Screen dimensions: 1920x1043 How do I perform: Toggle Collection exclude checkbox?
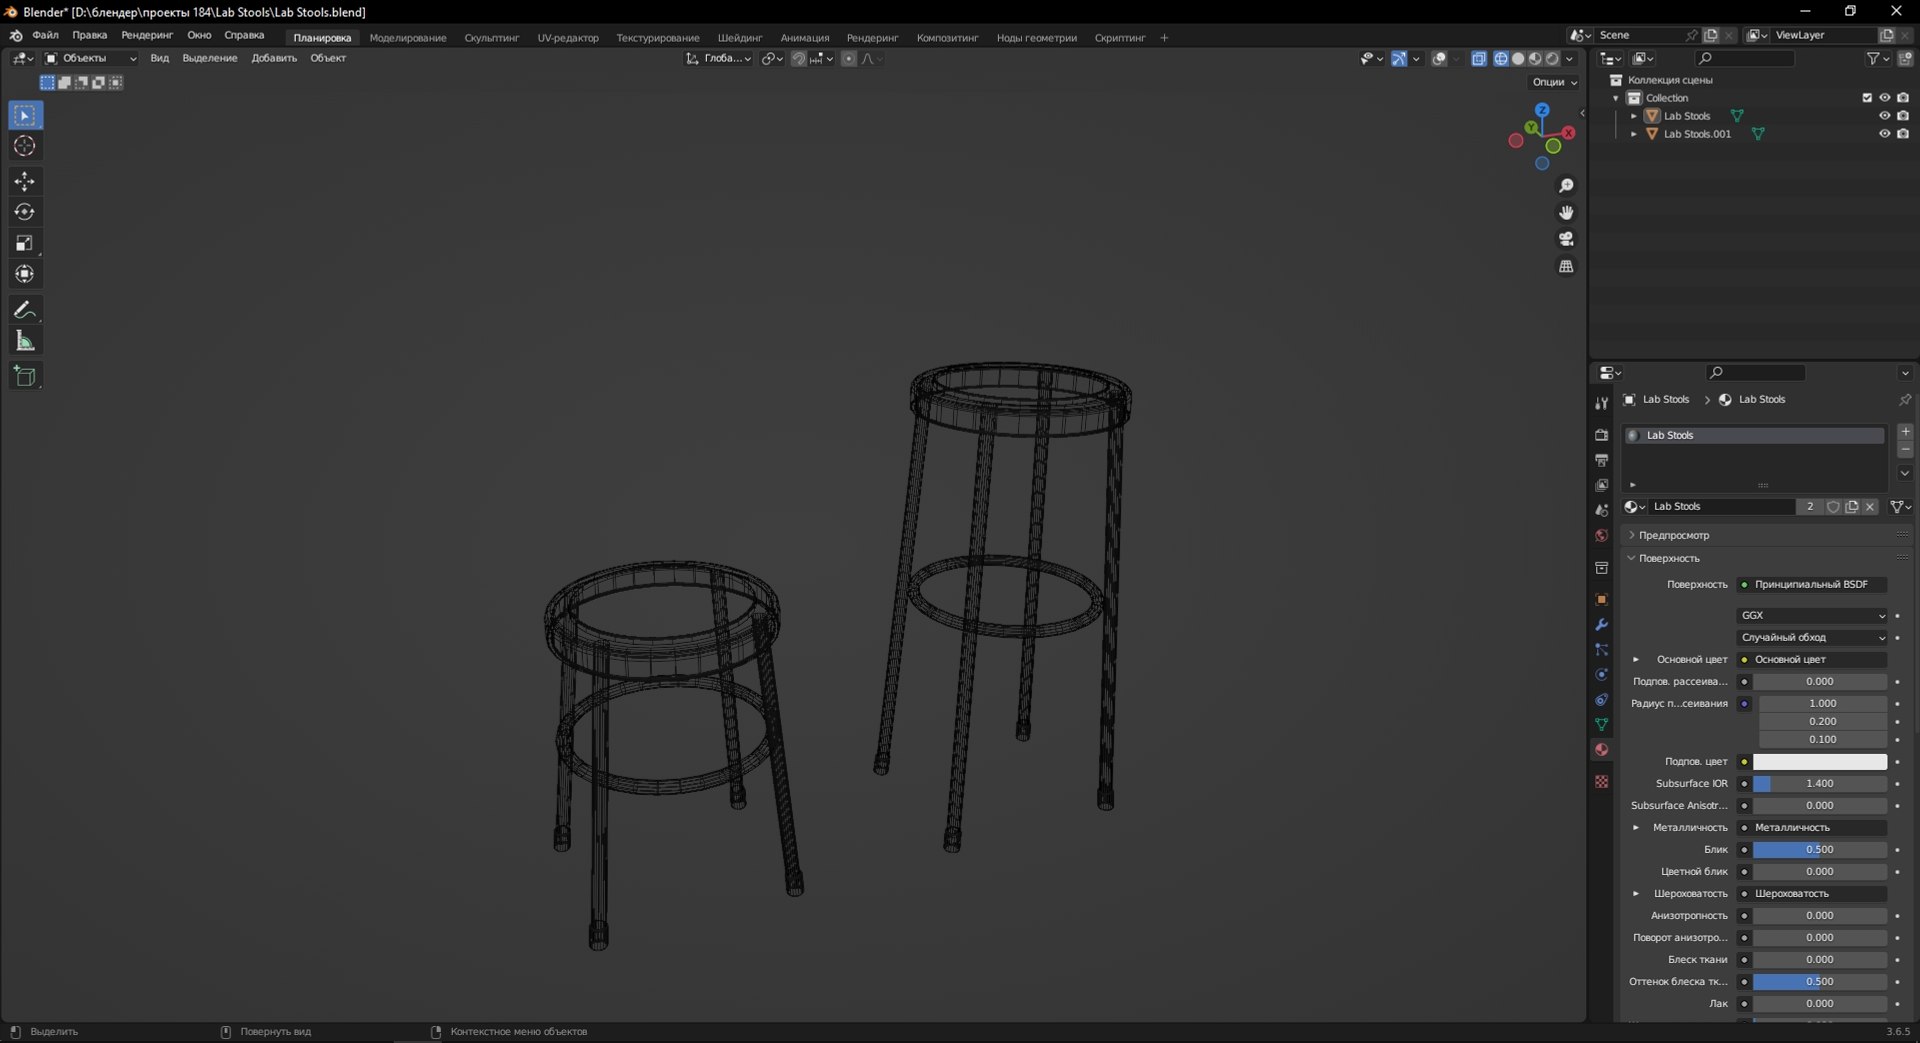pyautogui.click(x=1866, y=98)
